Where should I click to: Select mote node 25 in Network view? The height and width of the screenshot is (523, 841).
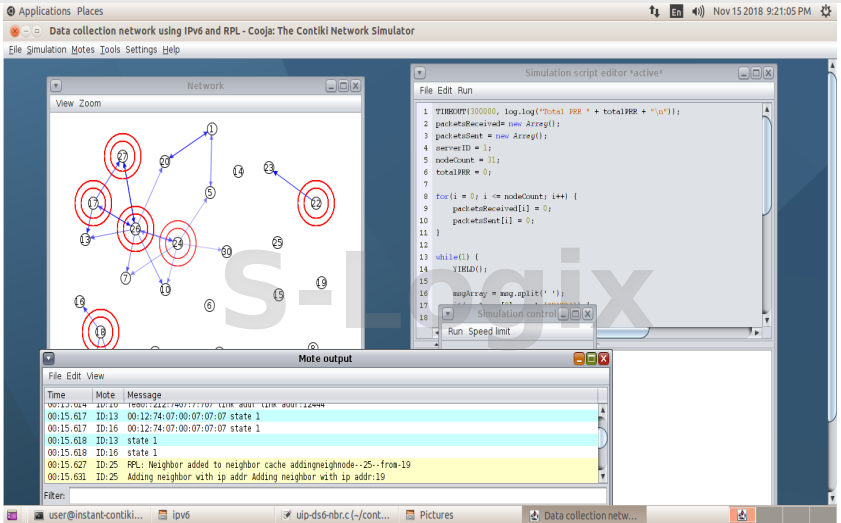277,242
